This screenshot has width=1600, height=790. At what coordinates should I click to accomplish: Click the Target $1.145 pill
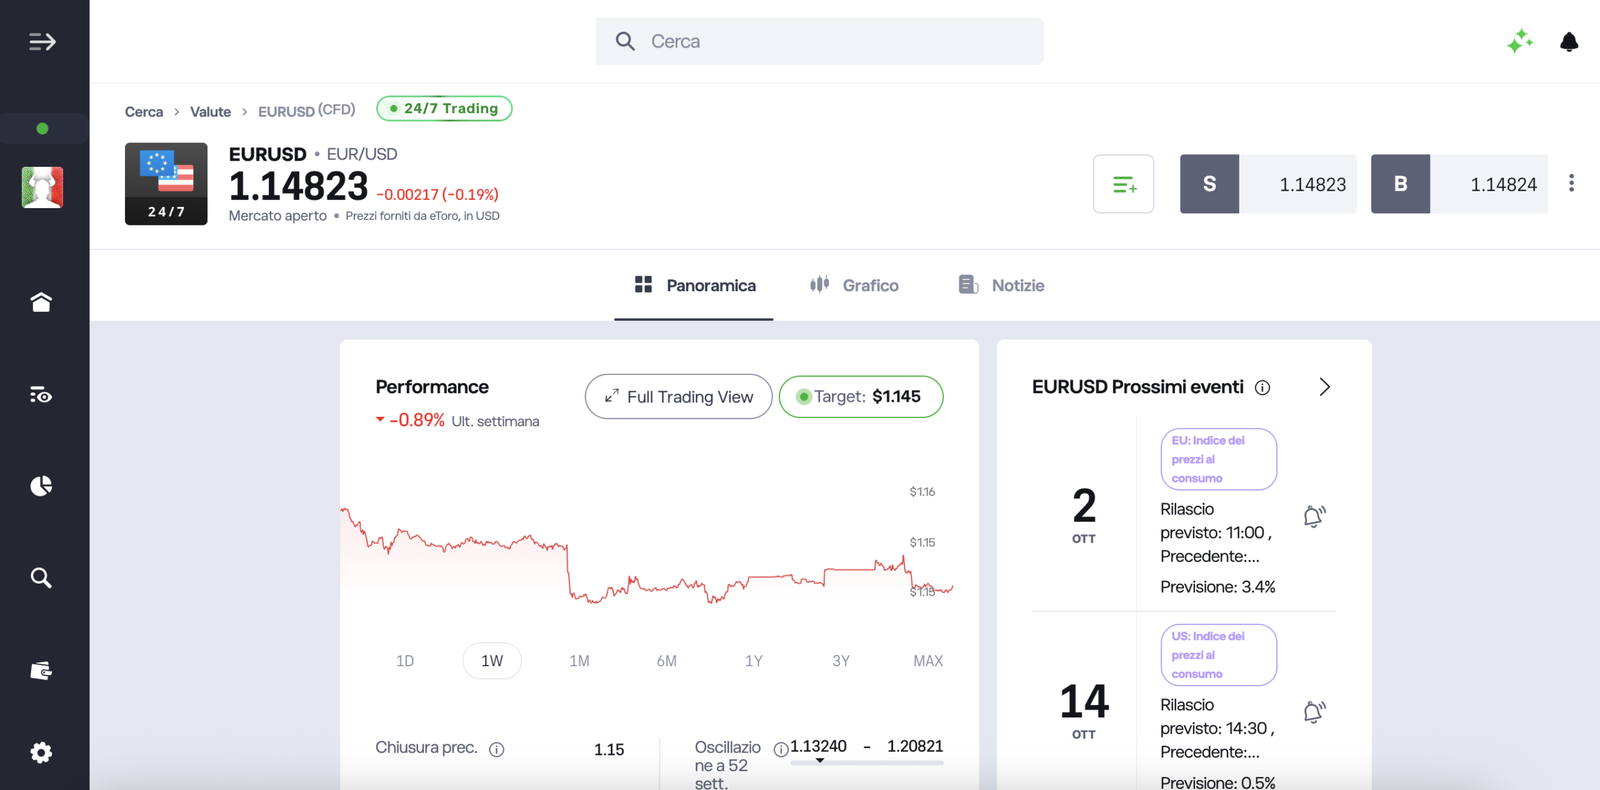861,397
